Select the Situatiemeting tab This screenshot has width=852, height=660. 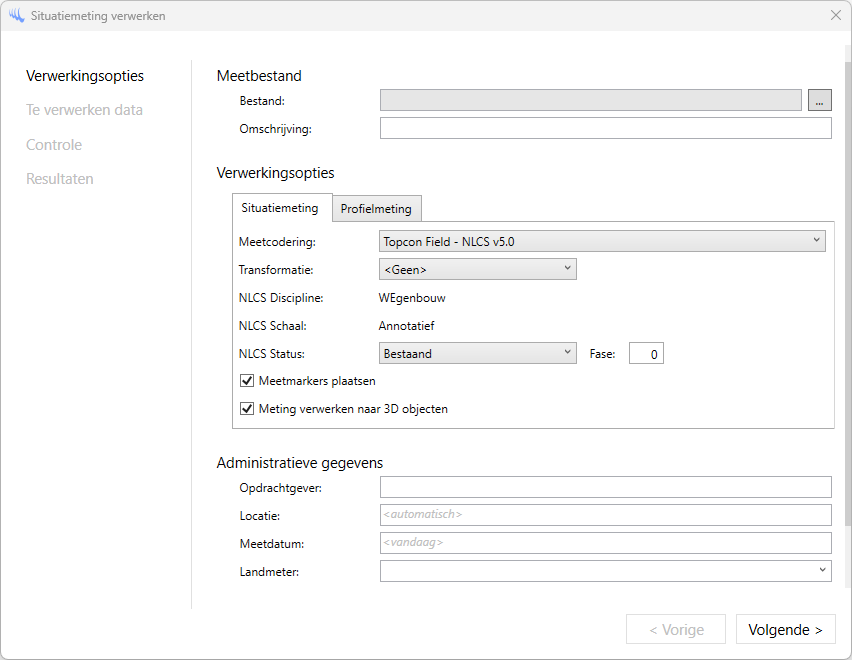(281, 208)
